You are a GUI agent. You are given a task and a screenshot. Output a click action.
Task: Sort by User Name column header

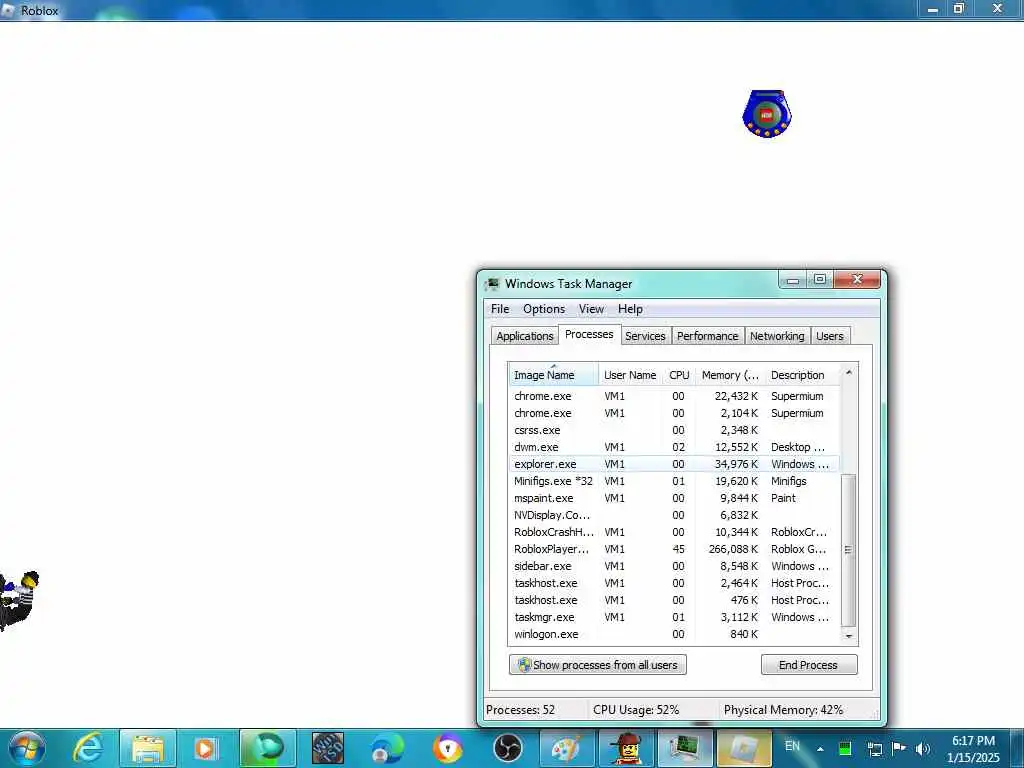tap(630, 375)
